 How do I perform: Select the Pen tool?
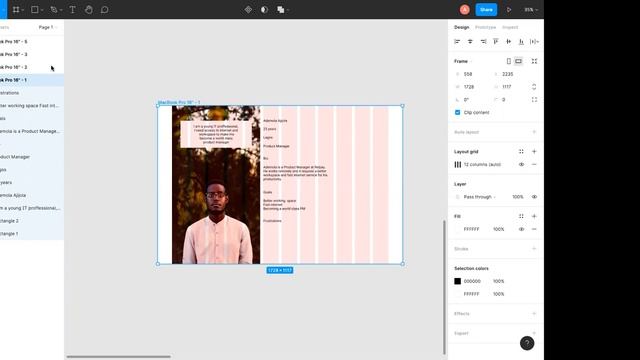pos(53,9)
